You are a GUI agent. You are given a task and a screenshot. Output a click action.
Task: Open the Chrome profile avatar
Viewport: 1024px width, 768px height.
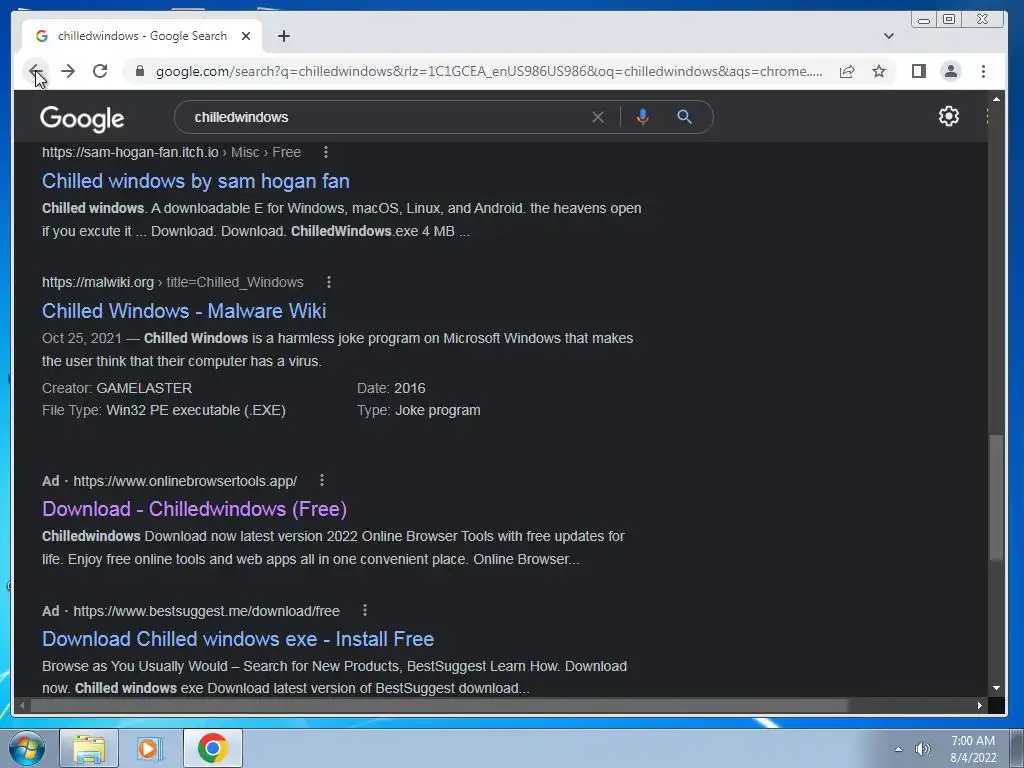point(951,71)
